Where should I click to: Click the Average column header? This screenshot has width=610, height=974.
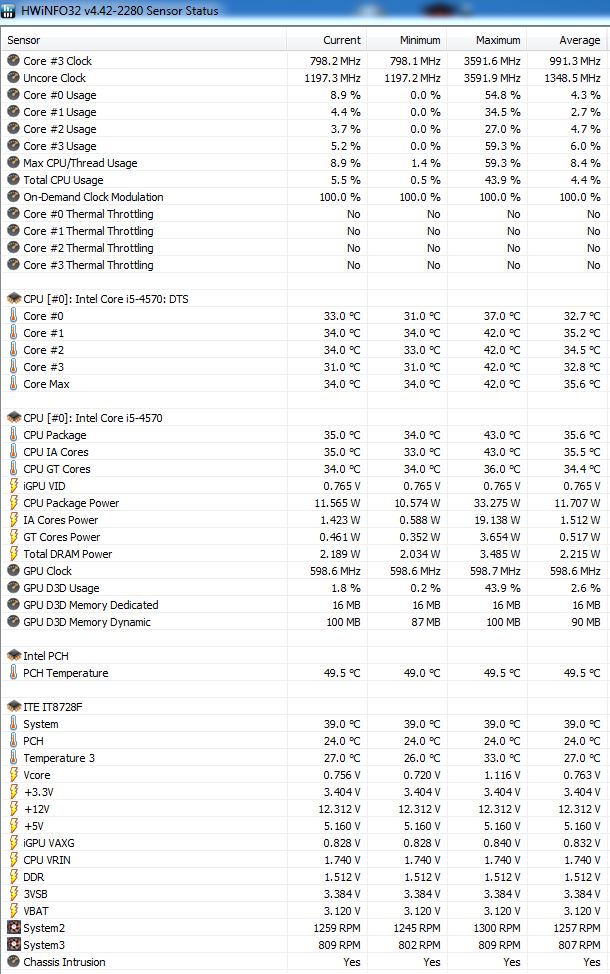pos(580,40)
